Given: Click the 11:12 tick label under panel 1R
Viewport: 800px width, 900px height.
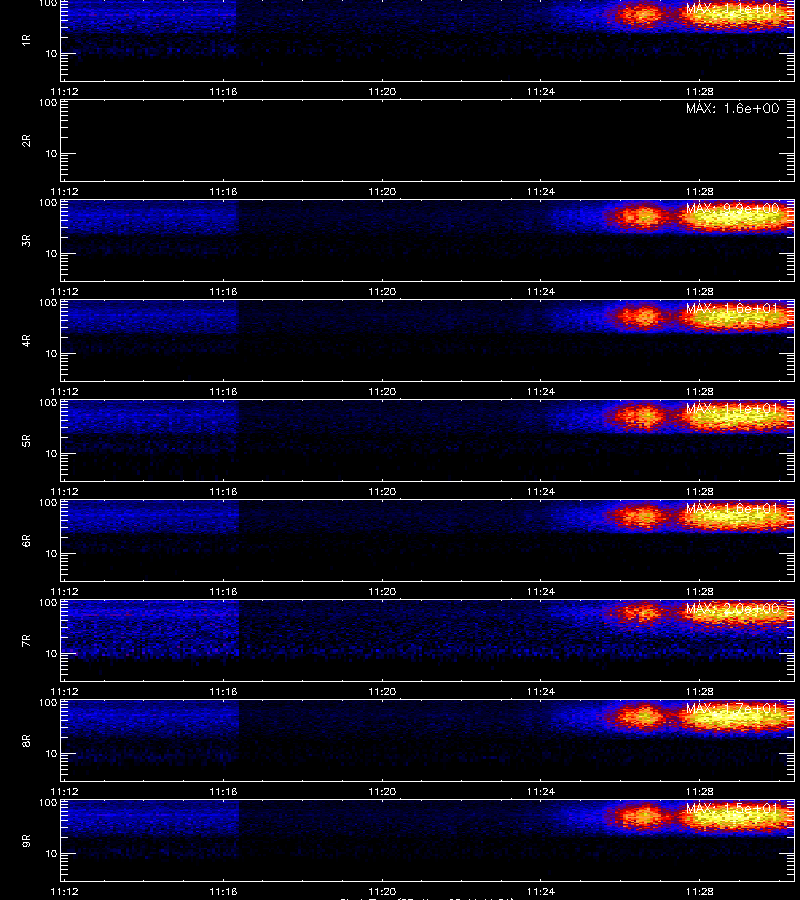Looking at the screenshot, I should click(x=64, y=91).
